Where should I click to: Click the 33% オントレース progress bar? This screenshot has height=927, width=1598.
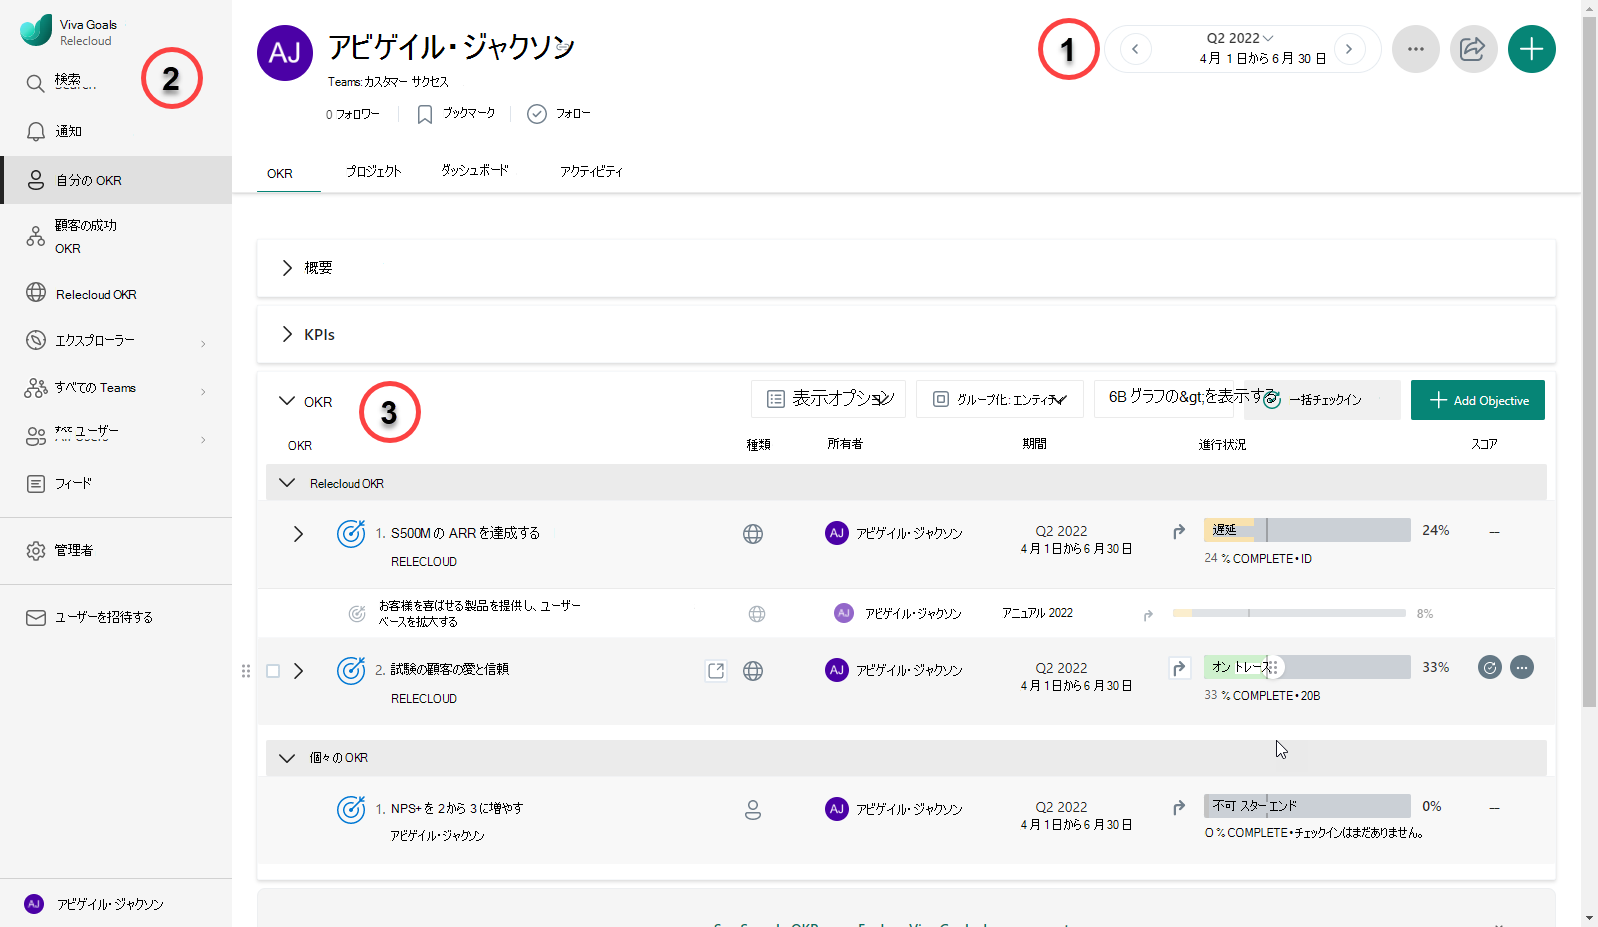pos(1307,667)
